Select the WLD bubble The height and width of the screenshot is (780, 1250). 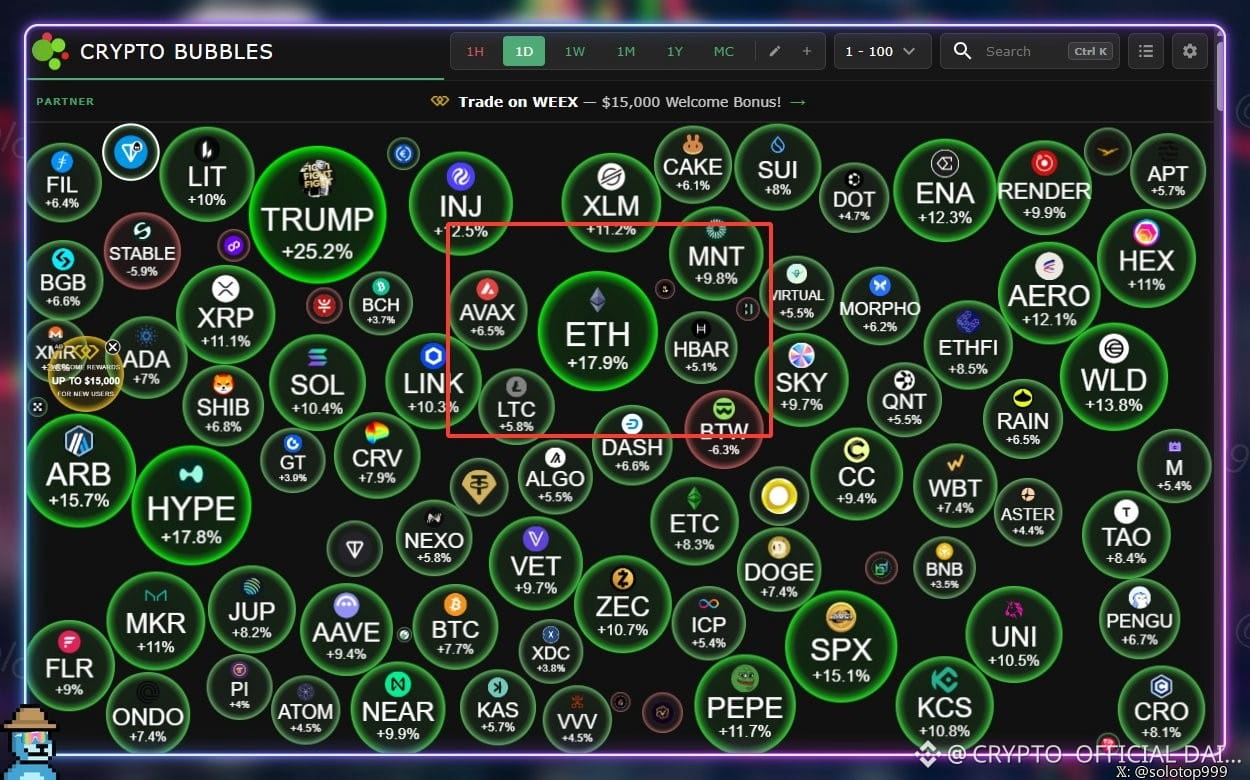(x=1114, y=376)
